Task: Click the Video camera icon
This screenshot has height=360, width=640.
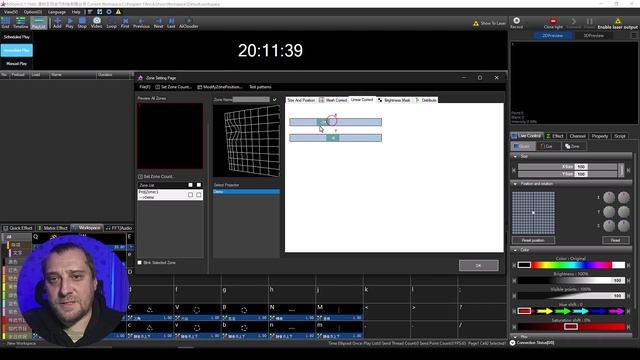Action: tap(97, 22)
